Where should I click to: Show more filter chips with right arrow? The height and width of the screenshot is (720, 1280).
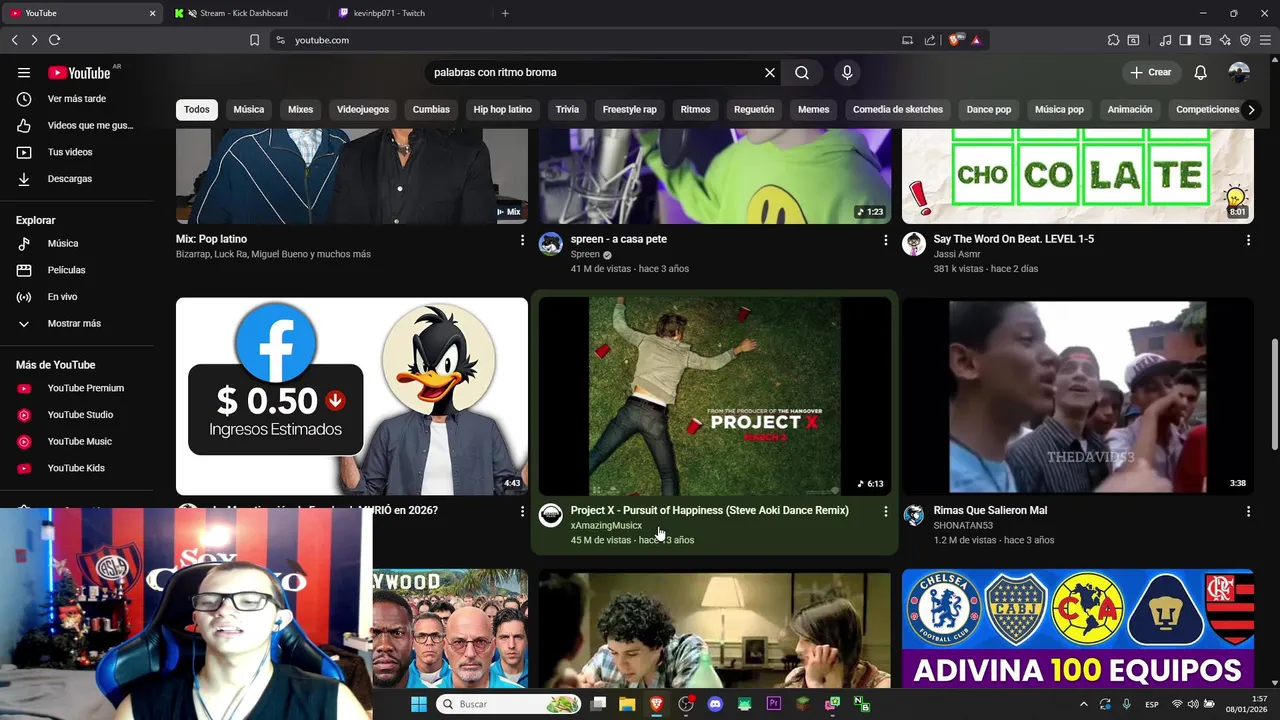point(1250,110)
